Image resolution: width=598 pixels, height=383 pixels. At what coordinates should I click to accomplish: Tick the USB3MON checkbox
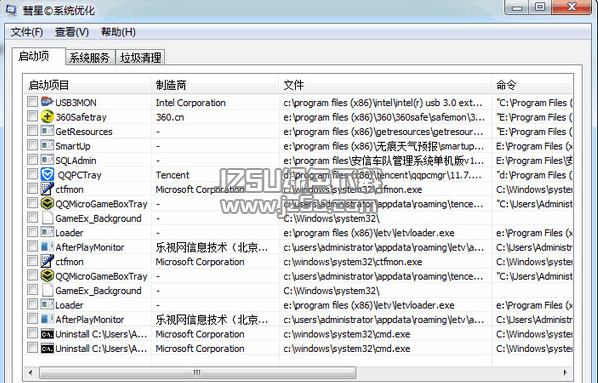pos(32,101)
